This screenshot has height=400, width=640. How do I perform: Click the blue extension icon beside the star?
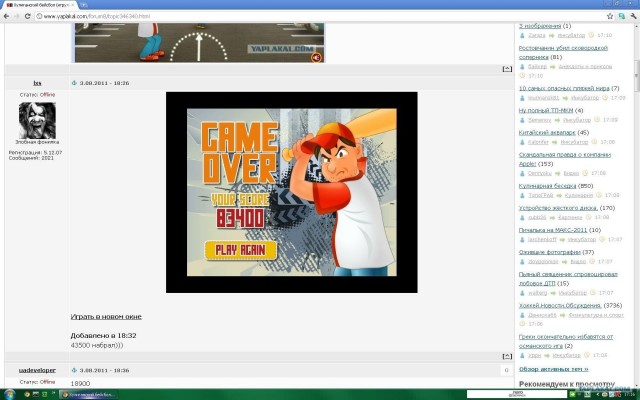click(622, 16)
